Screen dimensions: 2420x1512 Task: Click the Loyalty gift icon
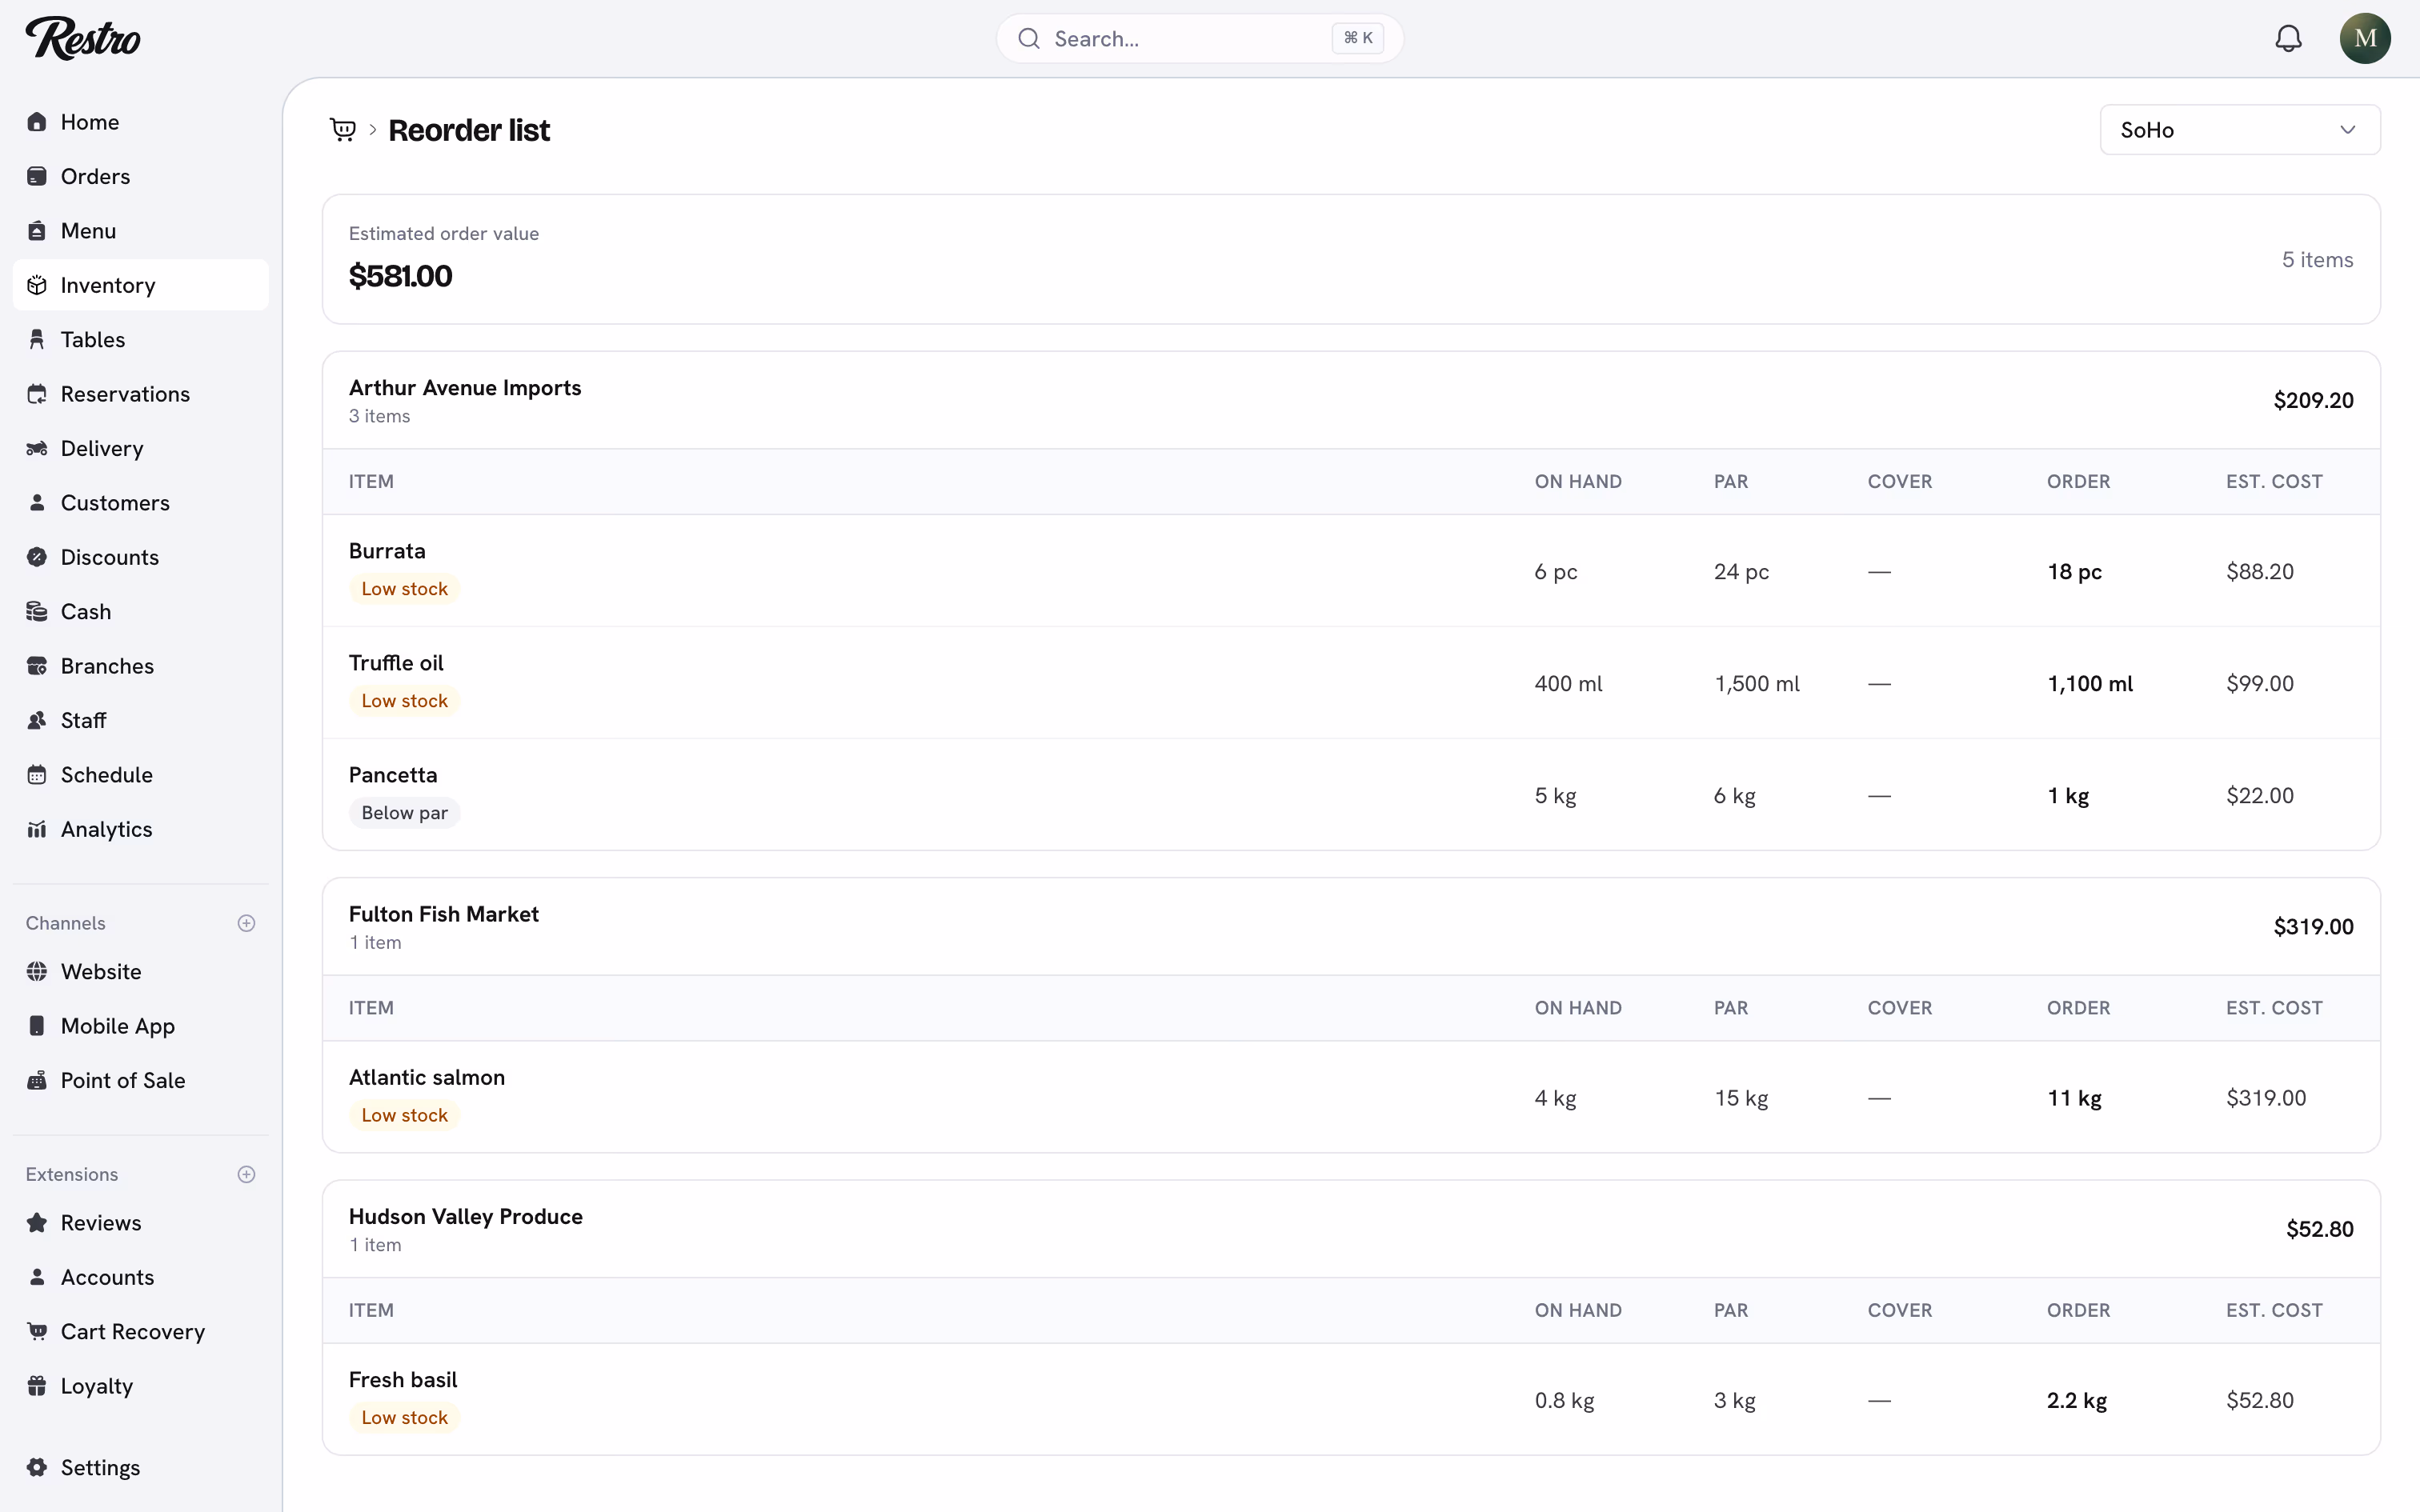(37, 1386)
